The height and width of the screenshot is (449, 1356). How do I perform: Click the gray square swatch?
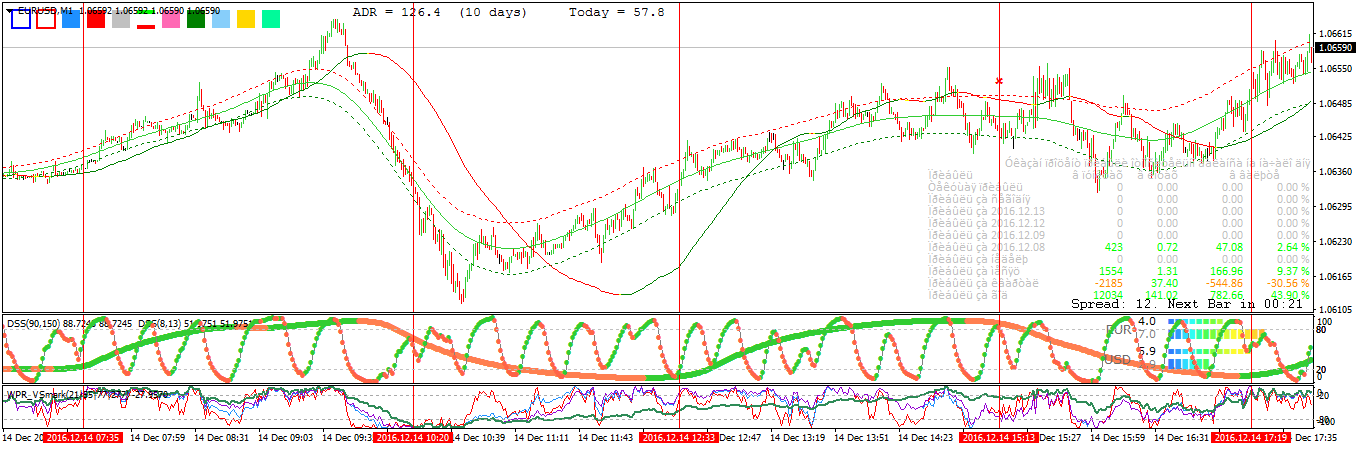[121, 19]
